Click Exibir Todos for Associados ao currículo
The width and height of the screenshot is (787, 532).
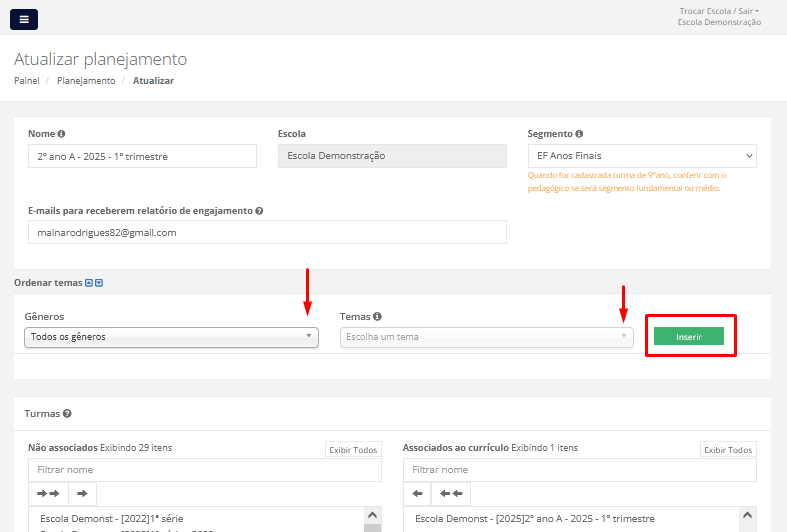pyautogui.click(x=728, y=450)
